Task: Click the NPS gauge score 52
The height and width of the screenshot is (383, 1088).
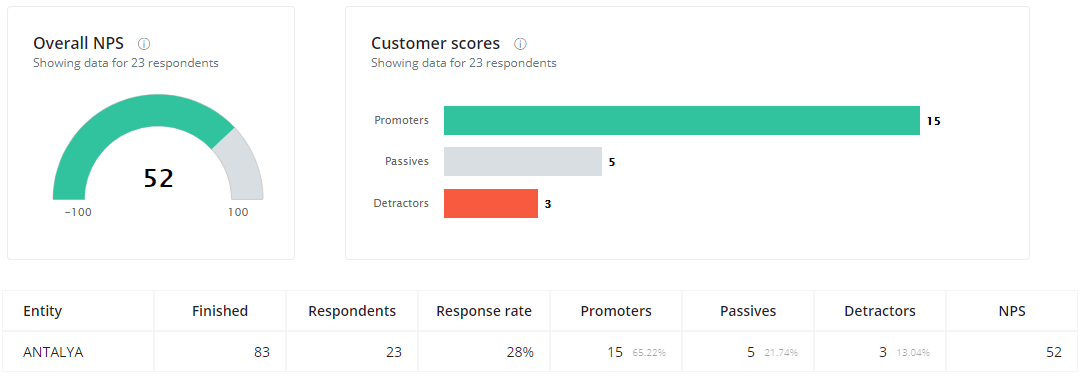Action: point(158,178)
